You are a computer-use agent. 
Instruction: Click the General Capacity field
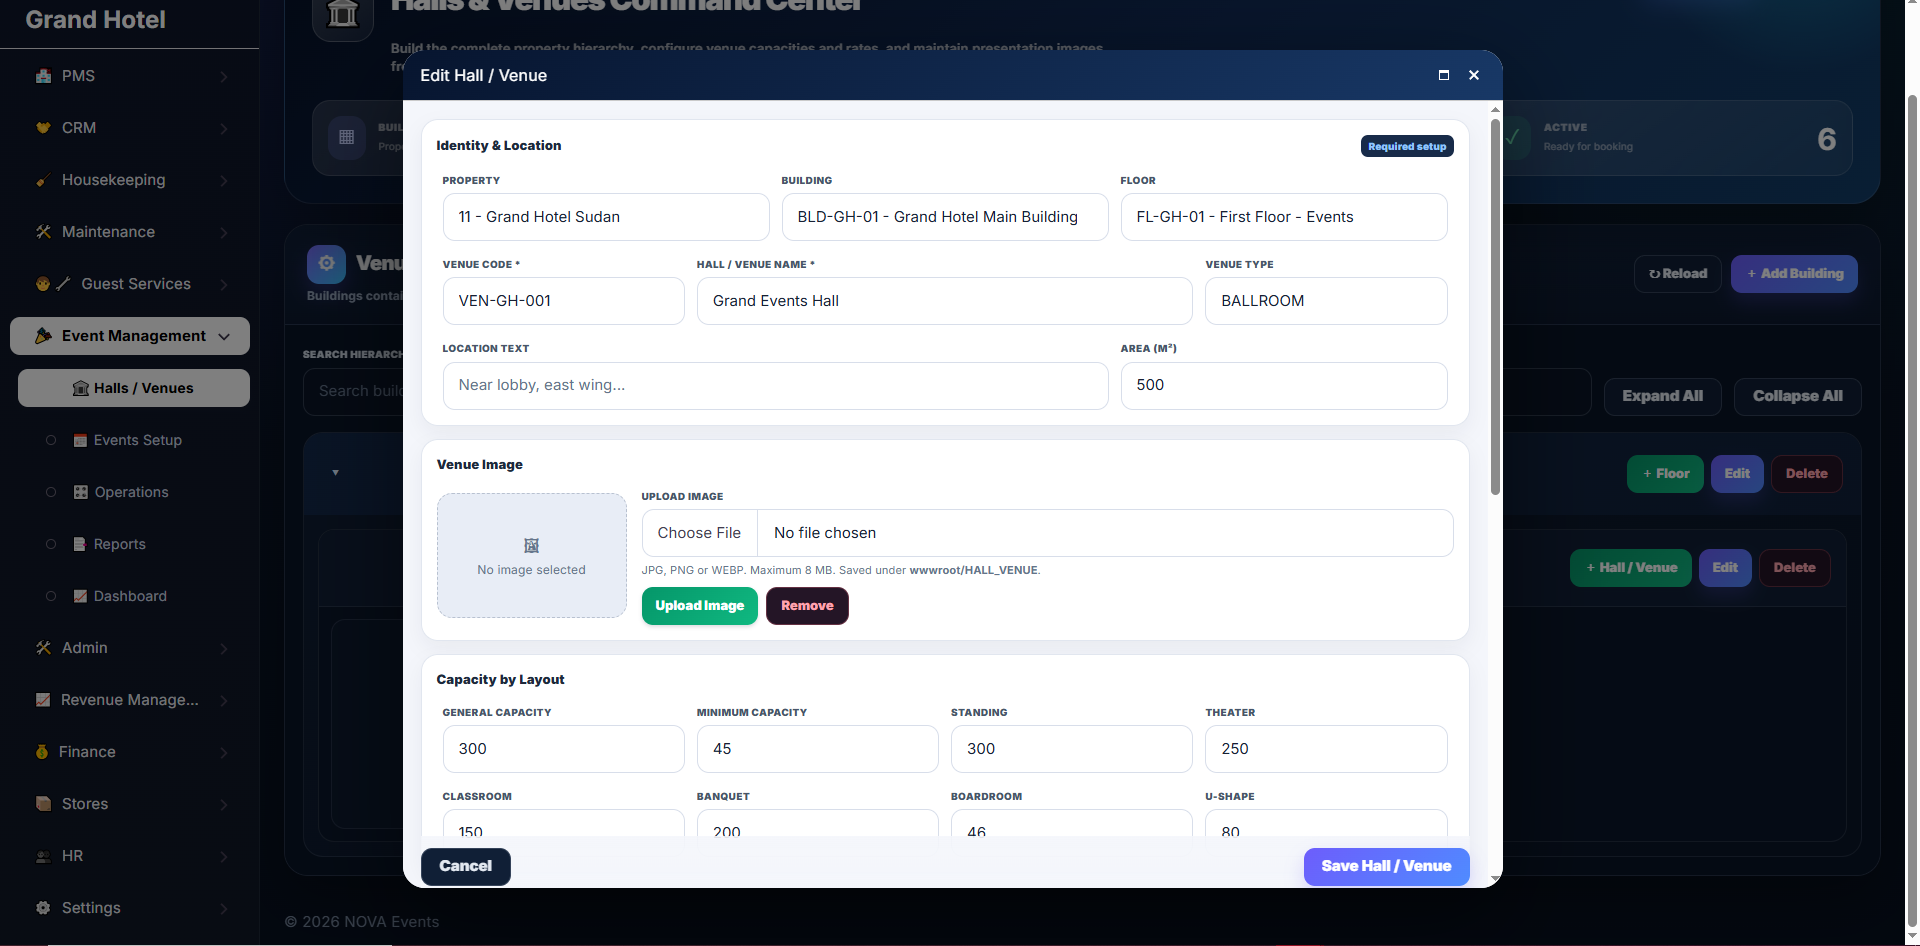pos(564,749)
